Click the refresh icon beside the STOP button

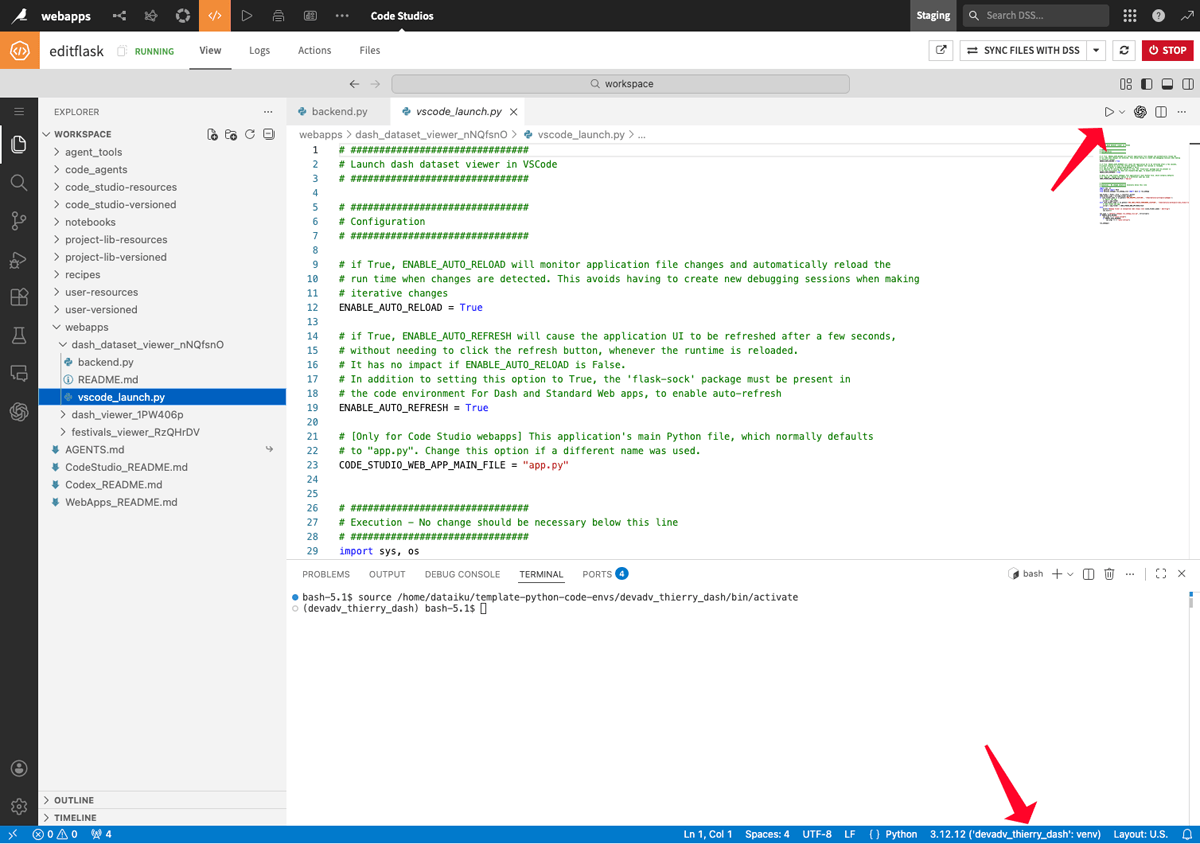tap(1125, 50)
